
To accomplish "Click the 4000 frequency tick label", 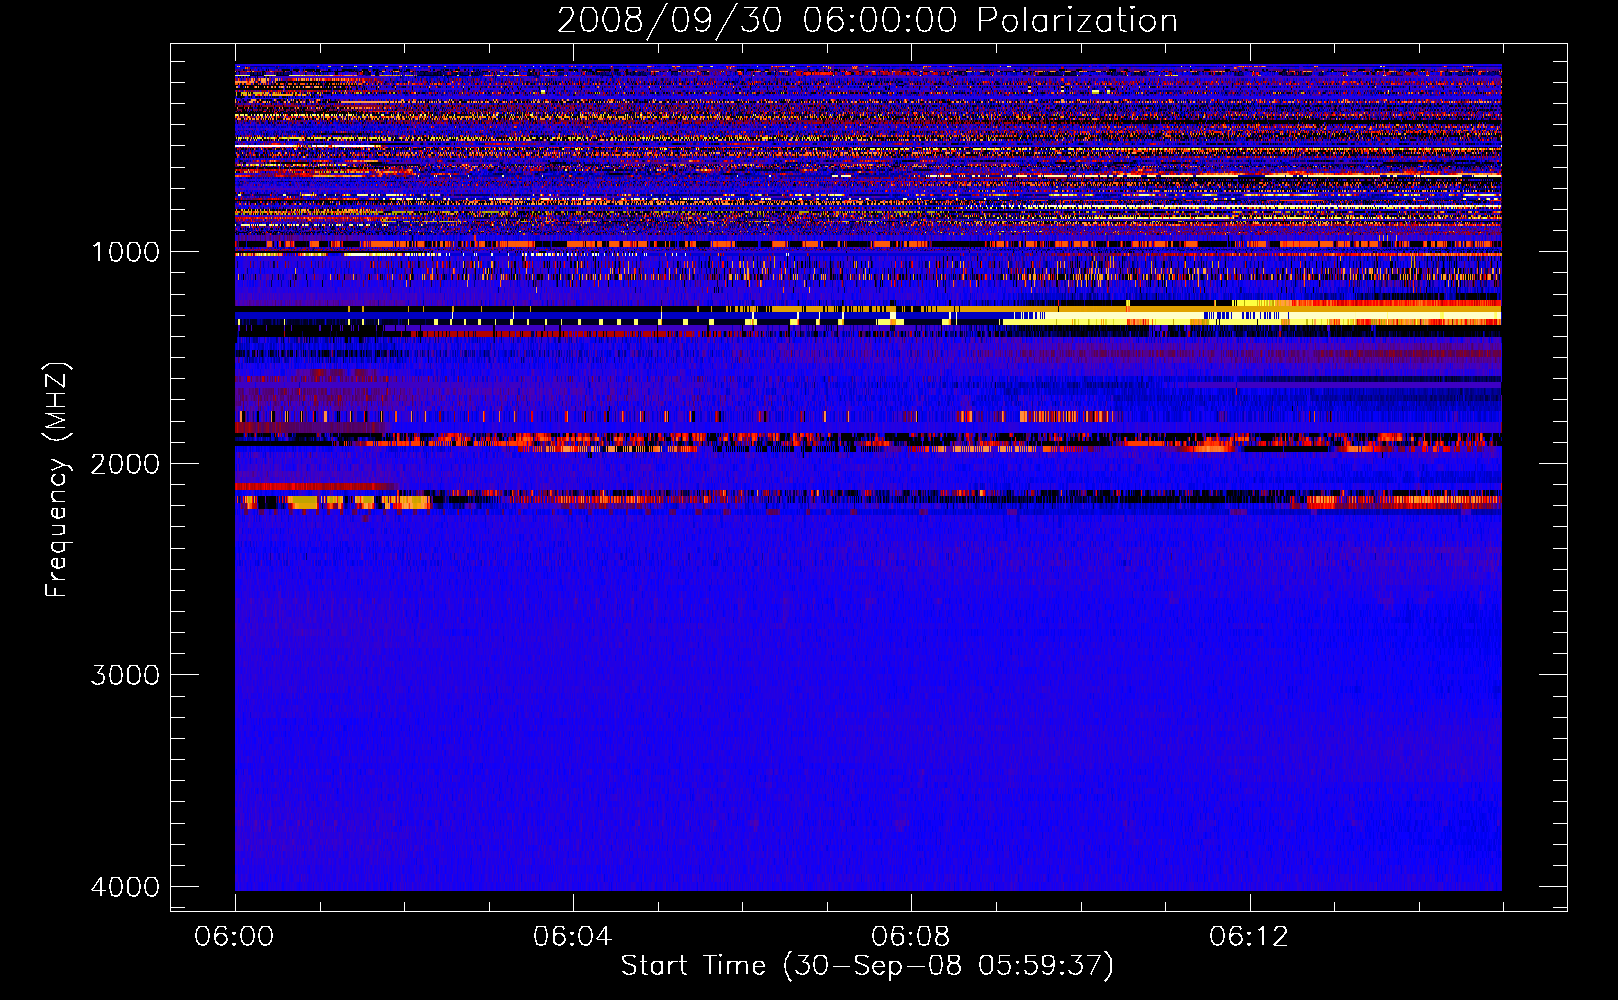I will pyautogui.click(x=126, y=887).
